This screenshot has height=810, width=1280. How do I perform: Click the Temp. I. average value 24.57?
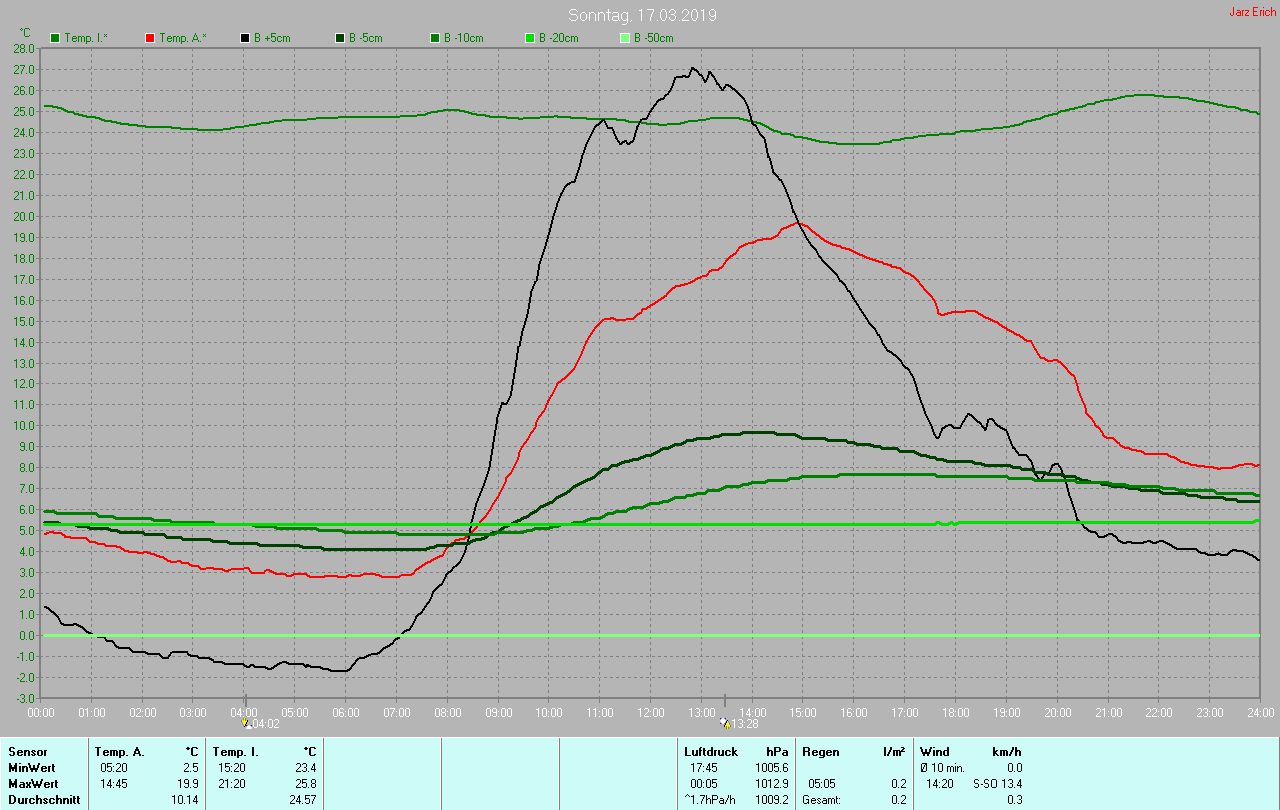click(x=302, y=799)
